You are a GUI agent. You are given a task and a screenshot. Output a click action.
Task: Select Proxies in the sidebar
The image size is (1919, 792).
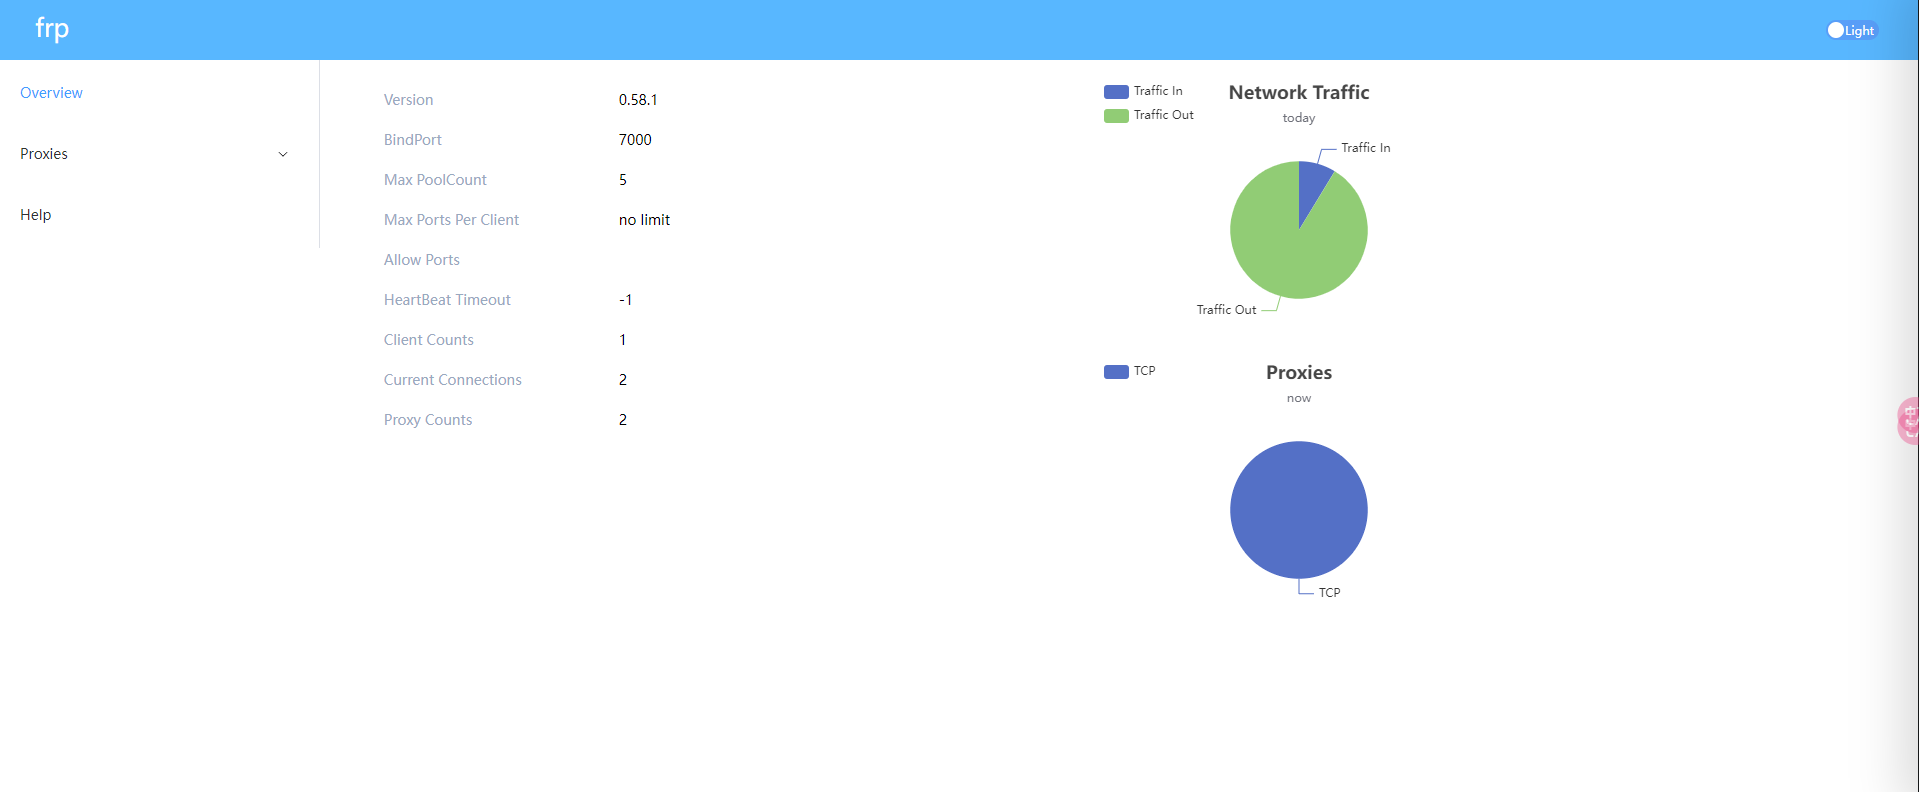pos(44,154)
